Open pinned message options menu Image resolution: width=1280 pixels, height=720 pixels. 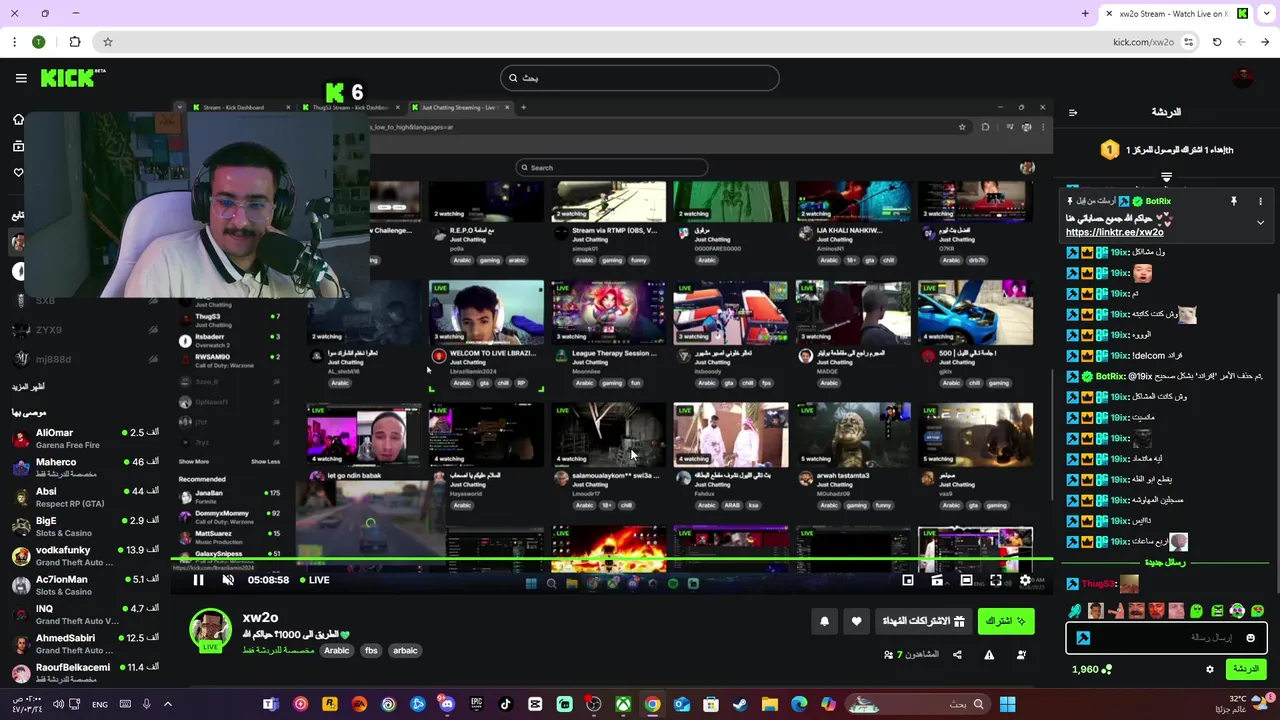point(1260,201)
